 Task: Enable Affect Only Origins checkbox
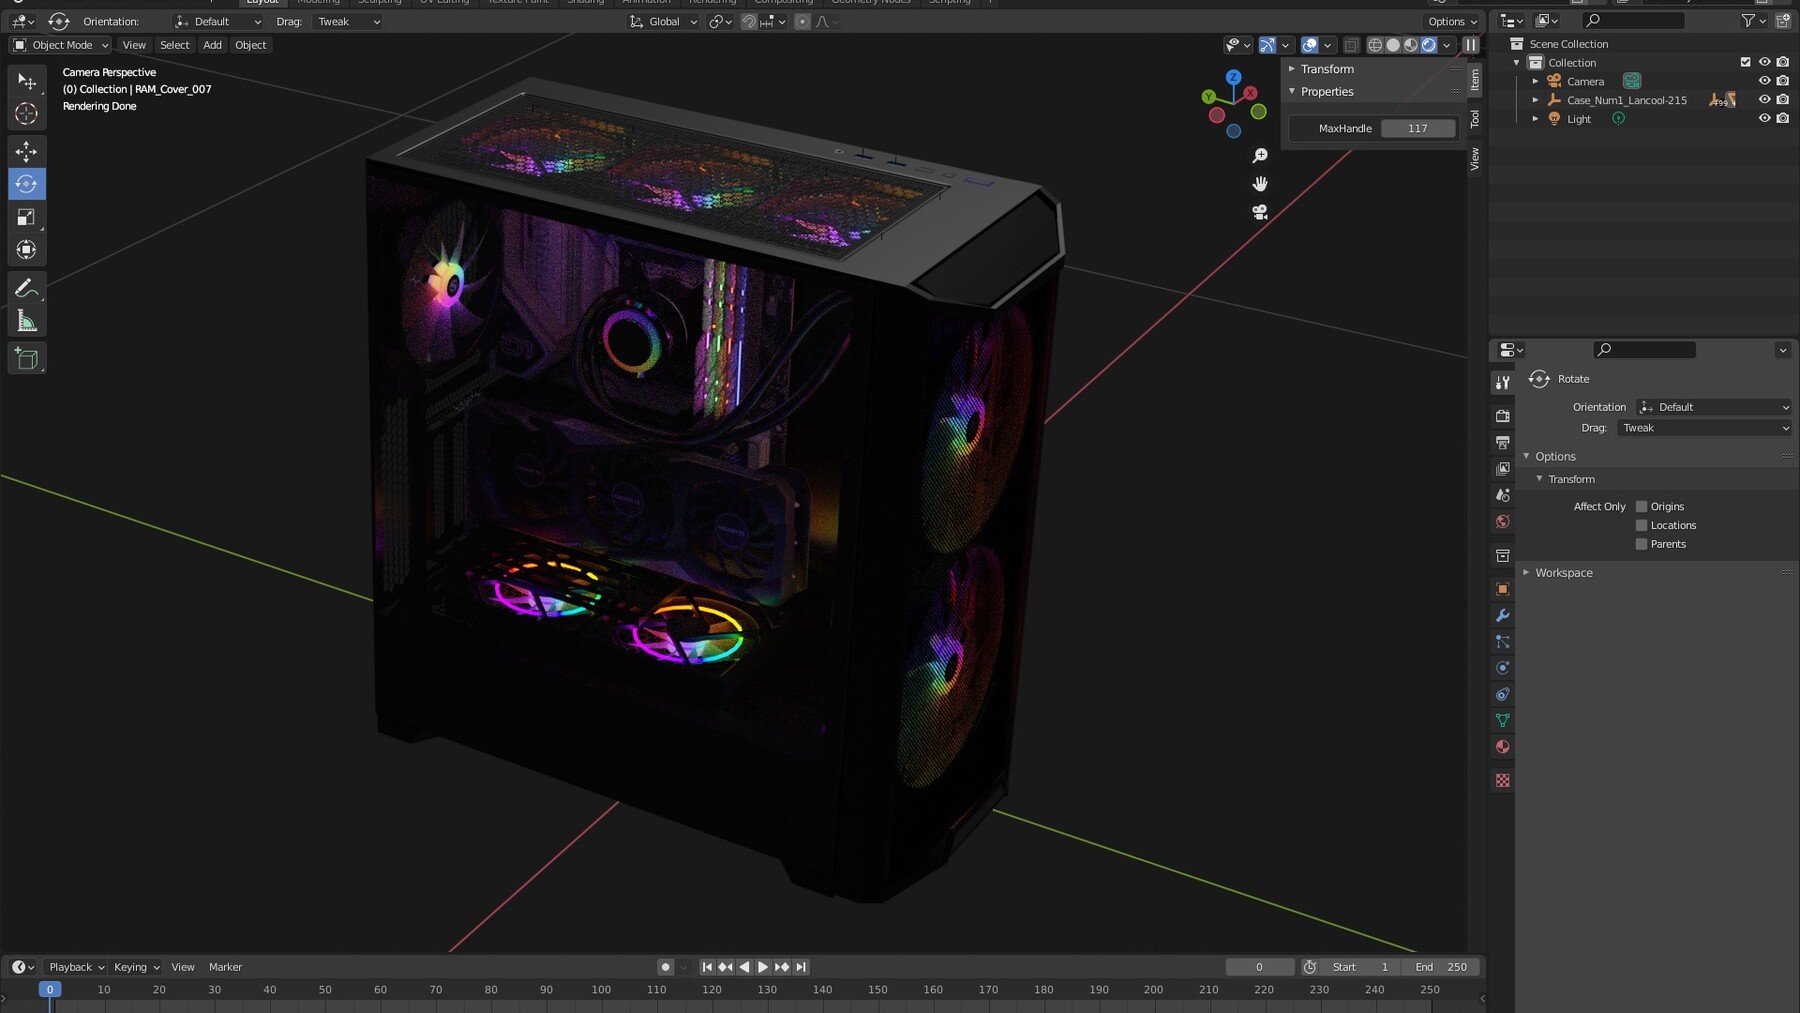pyautogui.click(x=1641, y=507)
